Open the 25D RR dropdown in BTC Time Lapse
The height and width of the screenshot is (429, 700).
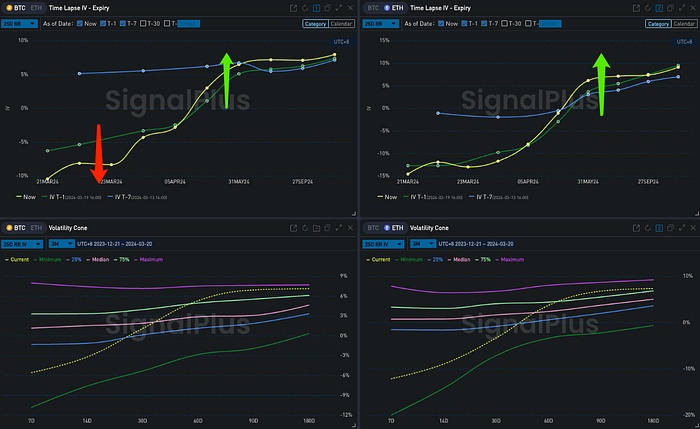21,22
